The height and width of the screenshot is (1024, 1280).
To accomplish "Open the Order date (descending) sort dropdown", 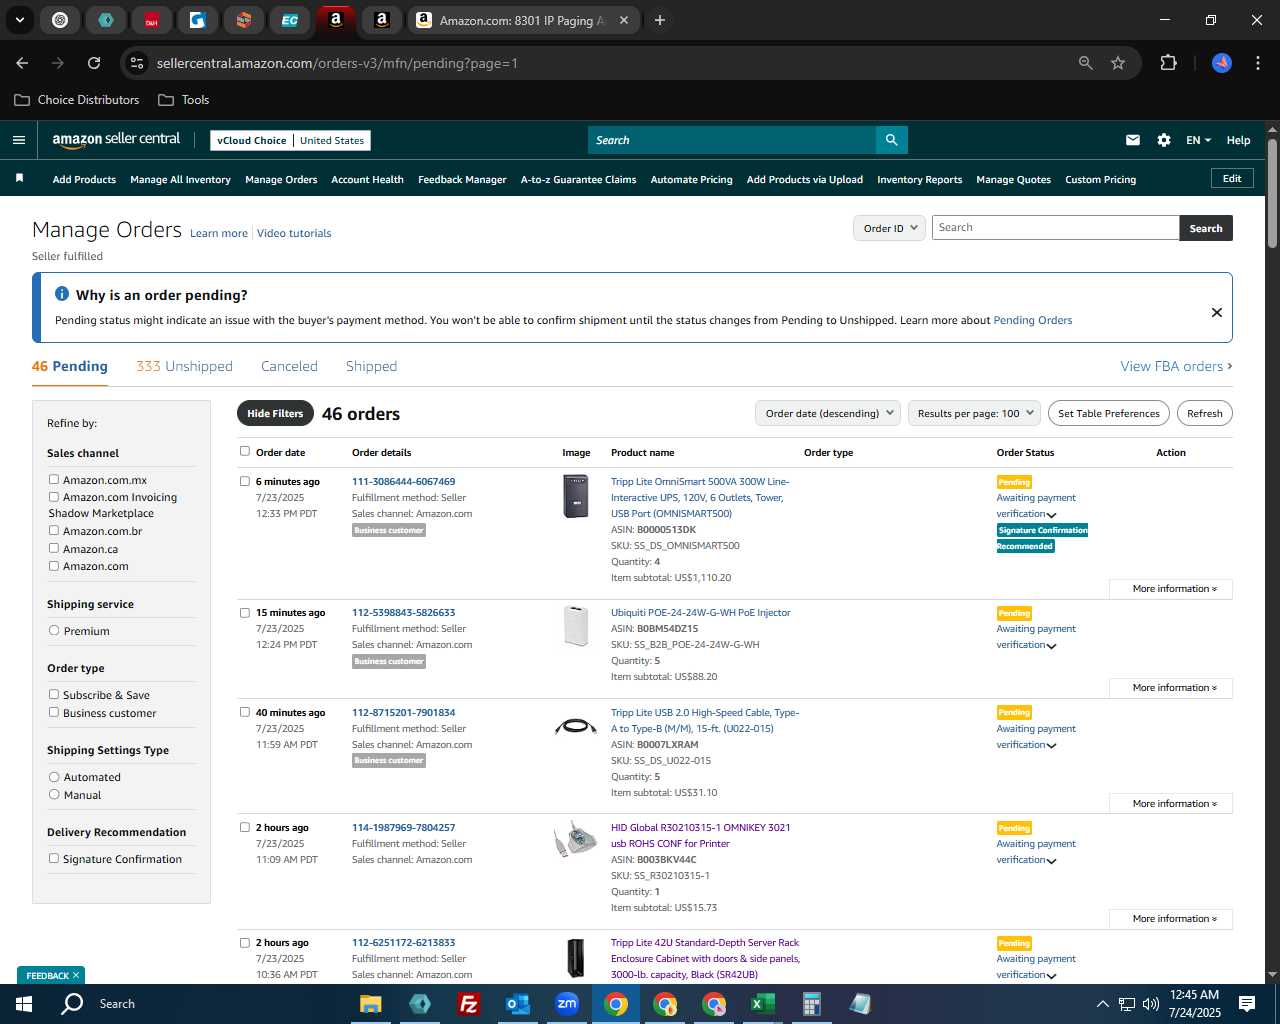I will 828,413.
